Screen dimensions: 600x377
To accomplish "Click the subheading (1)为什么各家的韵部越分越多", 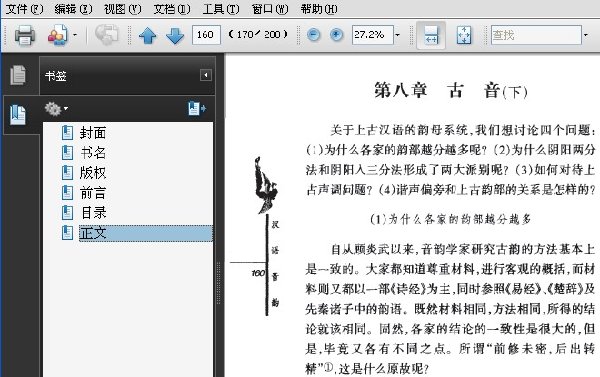I will pos(450,219).
